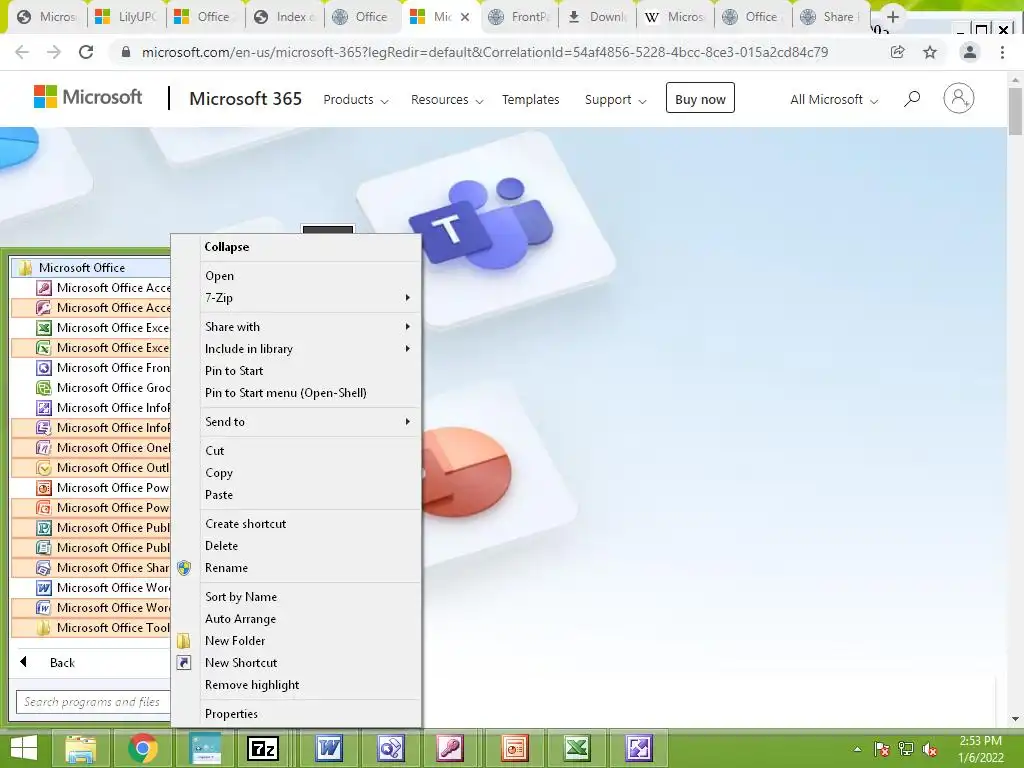Choose Delete in context menu
Viewport: 1024px width, 768px height.
pyautogui.click(x=310, y=546)
